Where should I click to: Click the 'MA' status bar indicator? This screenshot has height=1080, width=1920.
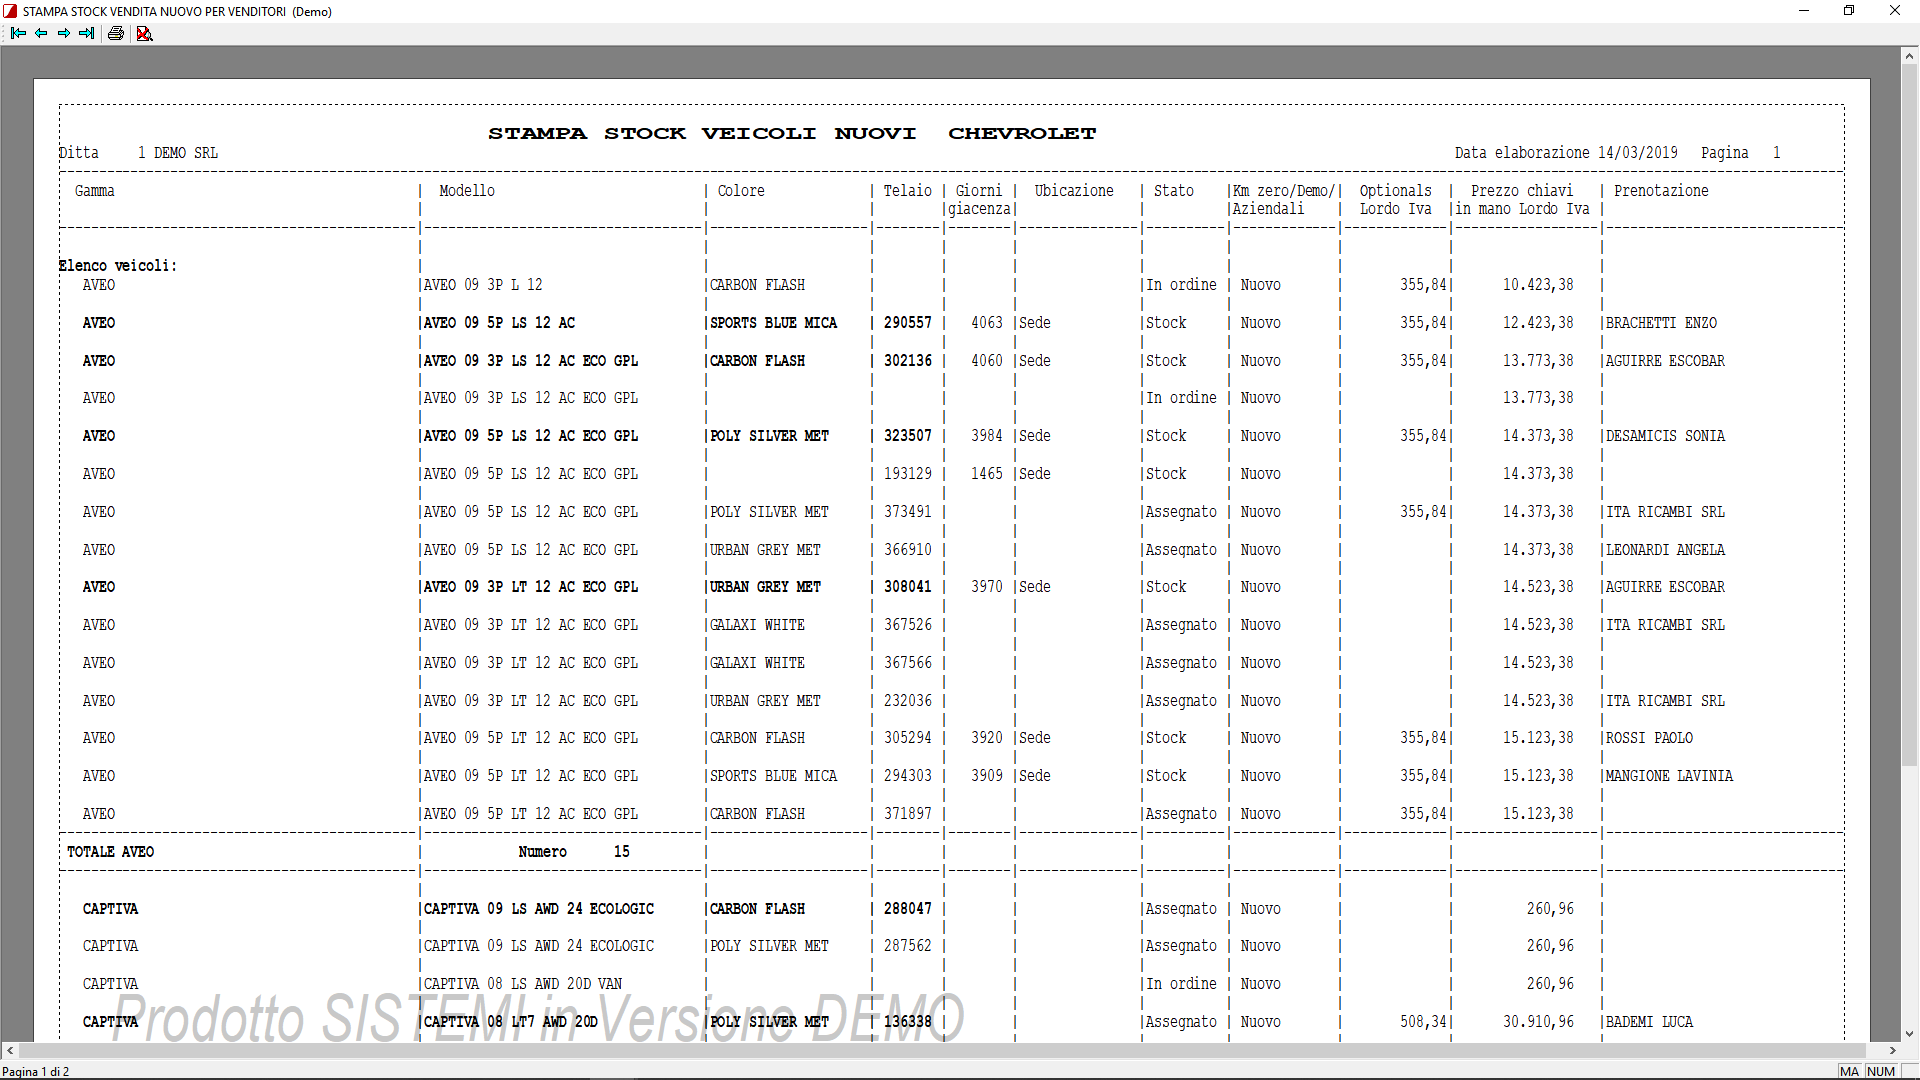click(1850, 1071)
